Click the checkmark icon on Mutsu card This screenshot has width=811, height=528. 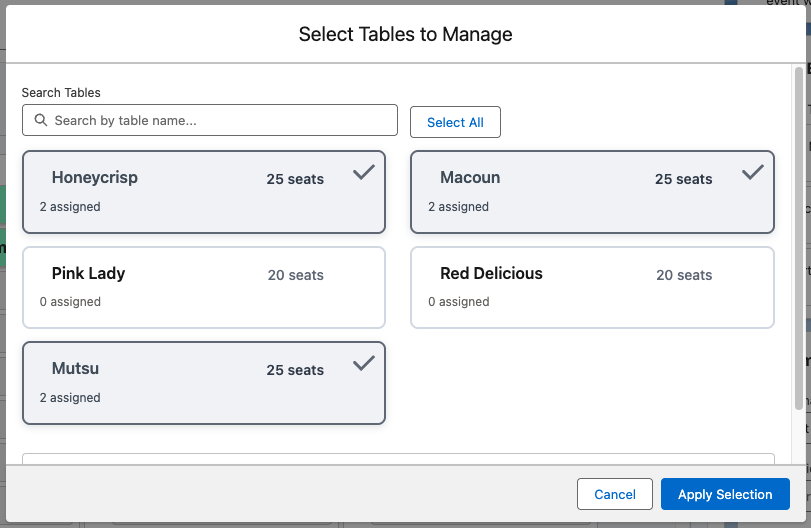click(364, 364)
